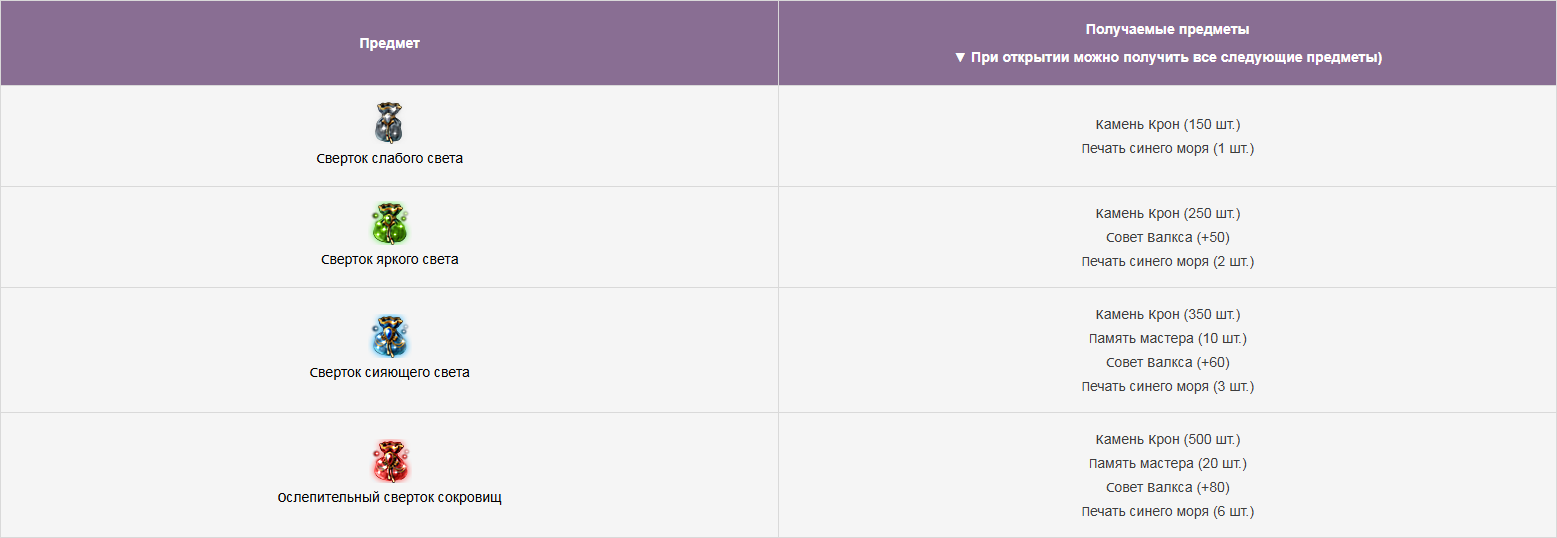The height and width of the screenshot is (538, 1557).
Task: Select the Сверток слабого света label
Action: pyautogui.click(x=390, y=158)
